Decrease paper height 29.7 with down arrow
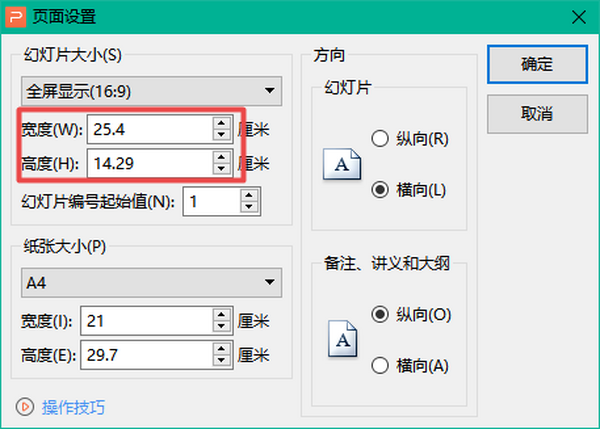This screenshot has height=429, width=600. pos(222,360)
